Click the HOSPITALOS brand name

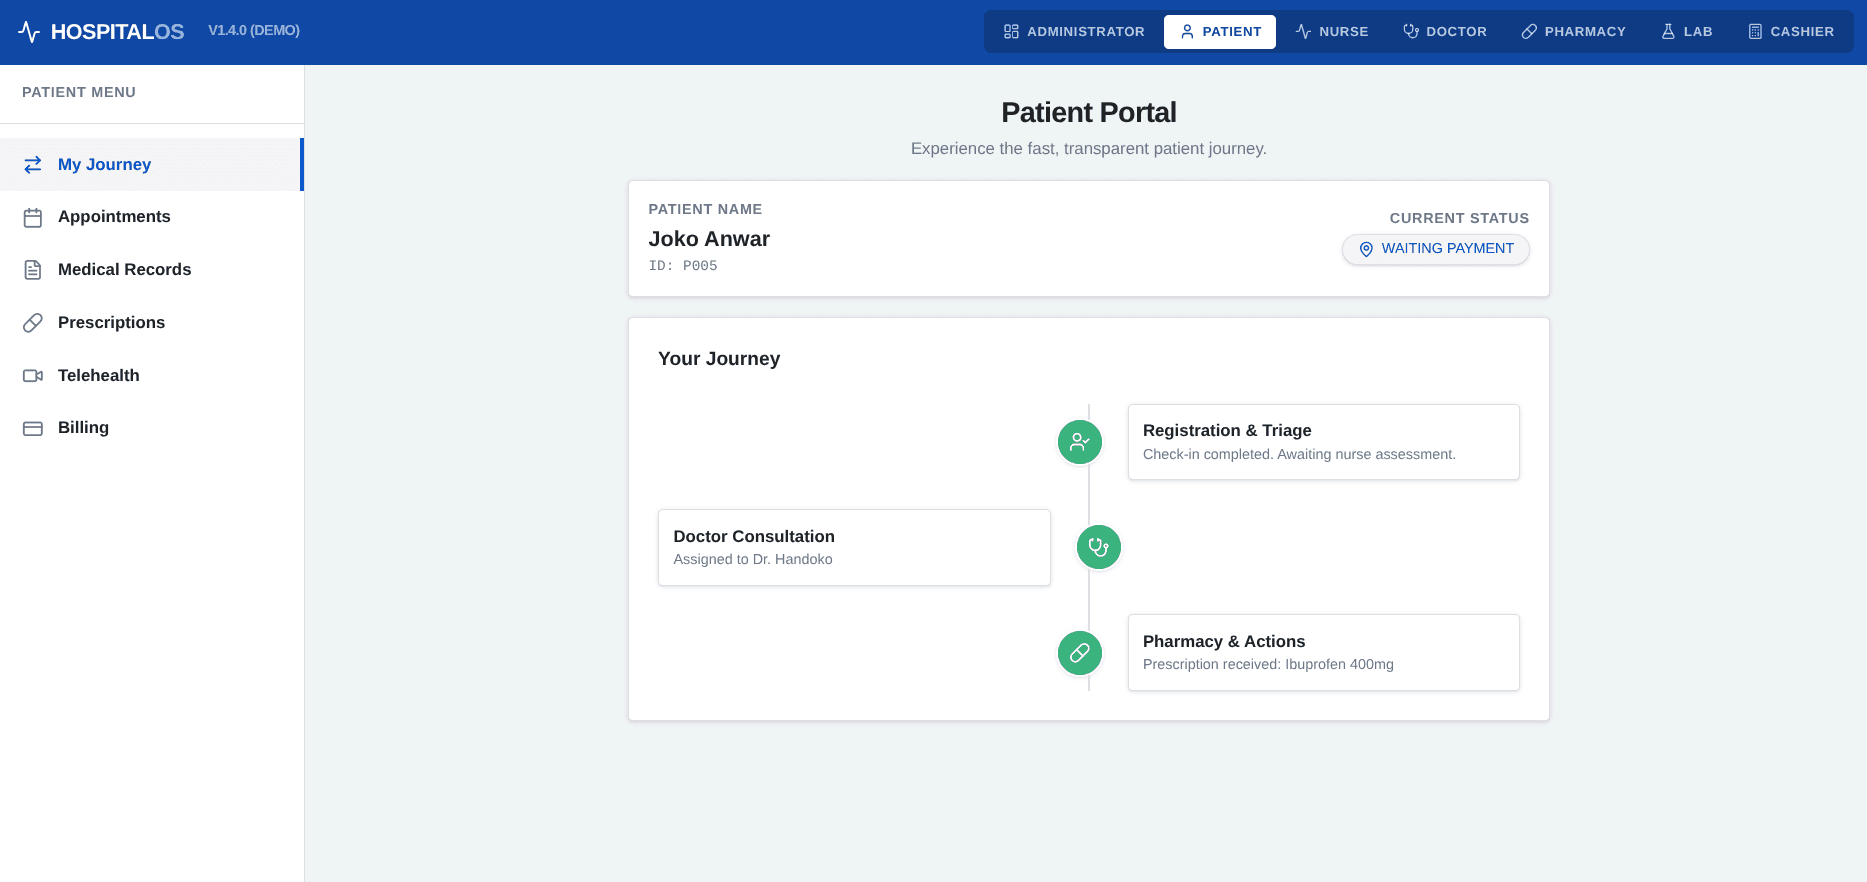[x=117, y=32]
